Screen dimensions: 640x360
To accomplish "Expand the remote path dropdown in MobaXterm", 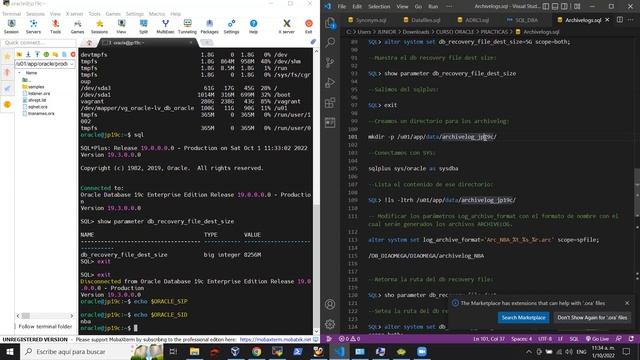I will coord(72,64).
